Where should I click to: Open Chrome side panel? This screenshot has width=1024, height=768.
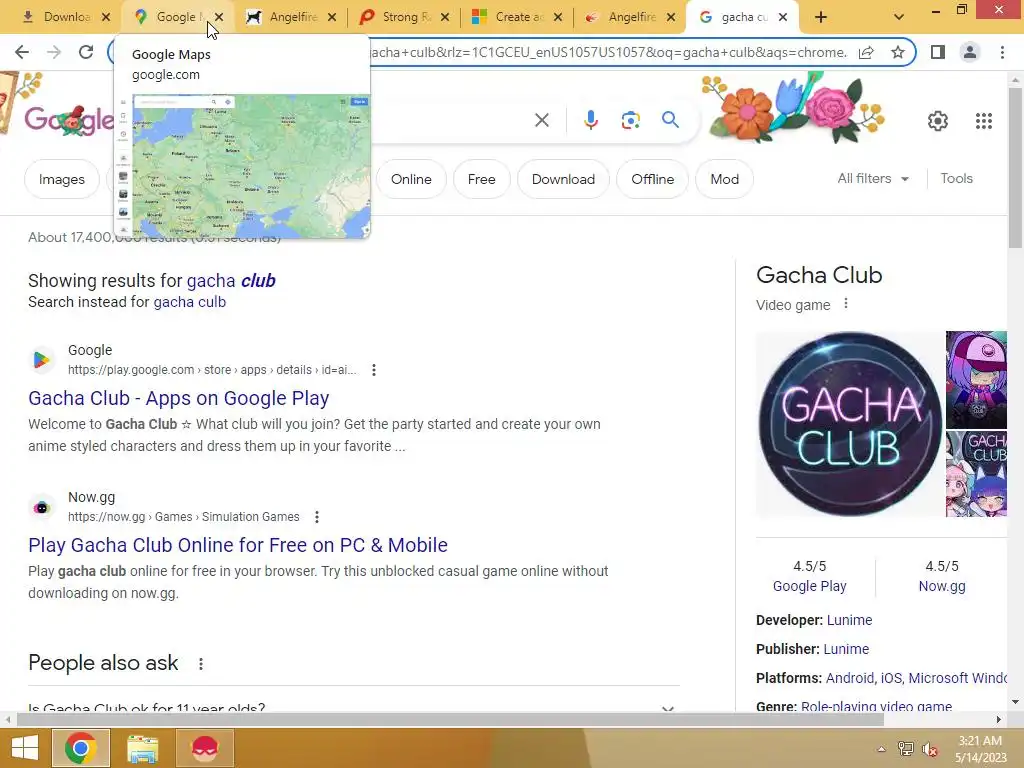(x=938, y=52)
